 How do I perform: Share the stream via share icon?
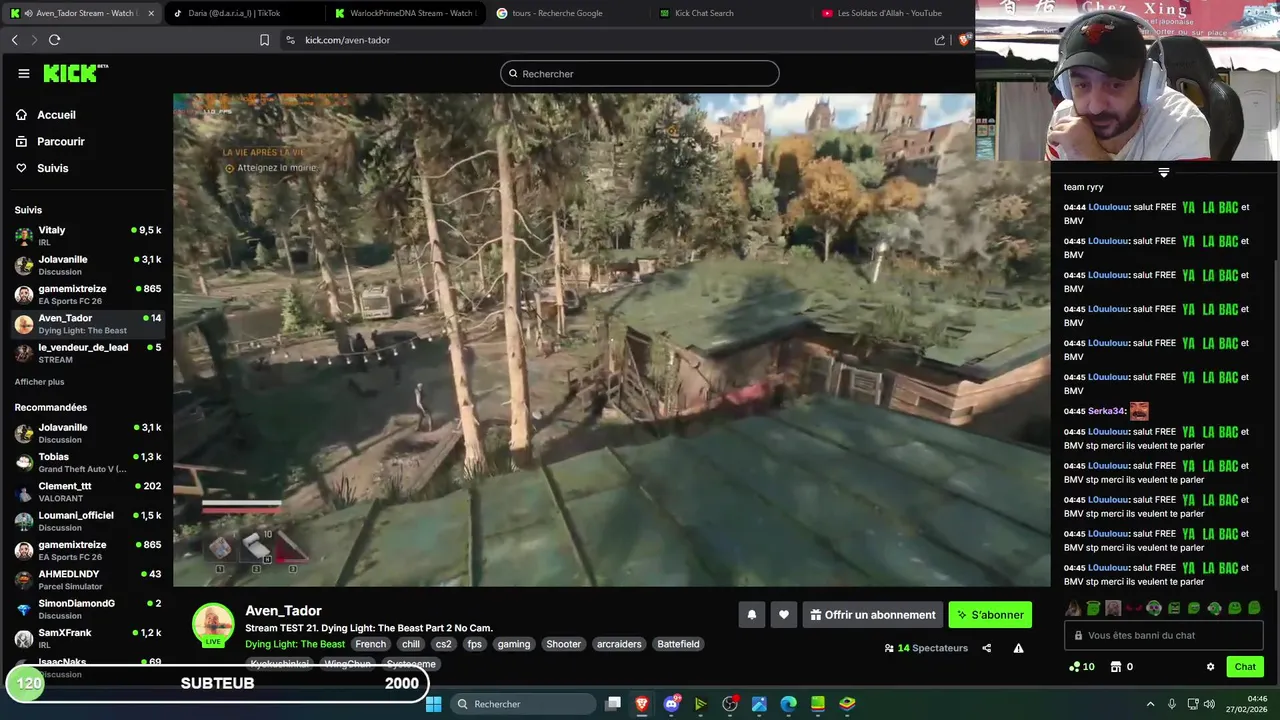986,648
